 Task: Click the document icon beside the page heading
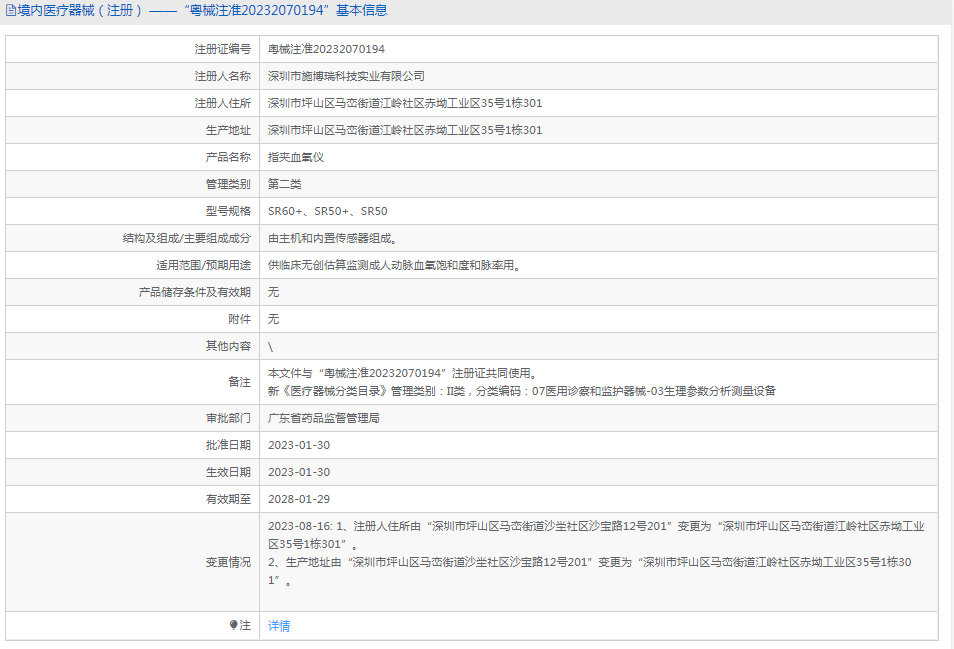pyautogui.click(x=11, y=10)
